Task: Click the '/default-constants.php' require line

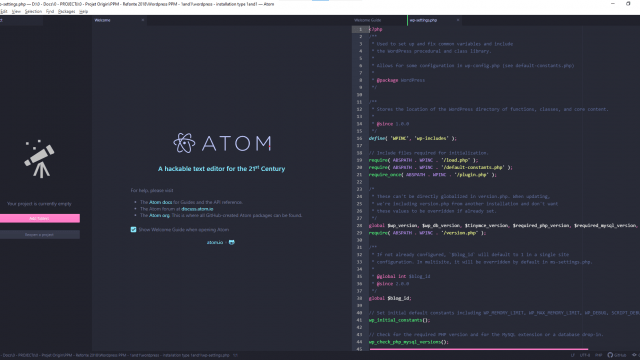Action: [441, 167]
